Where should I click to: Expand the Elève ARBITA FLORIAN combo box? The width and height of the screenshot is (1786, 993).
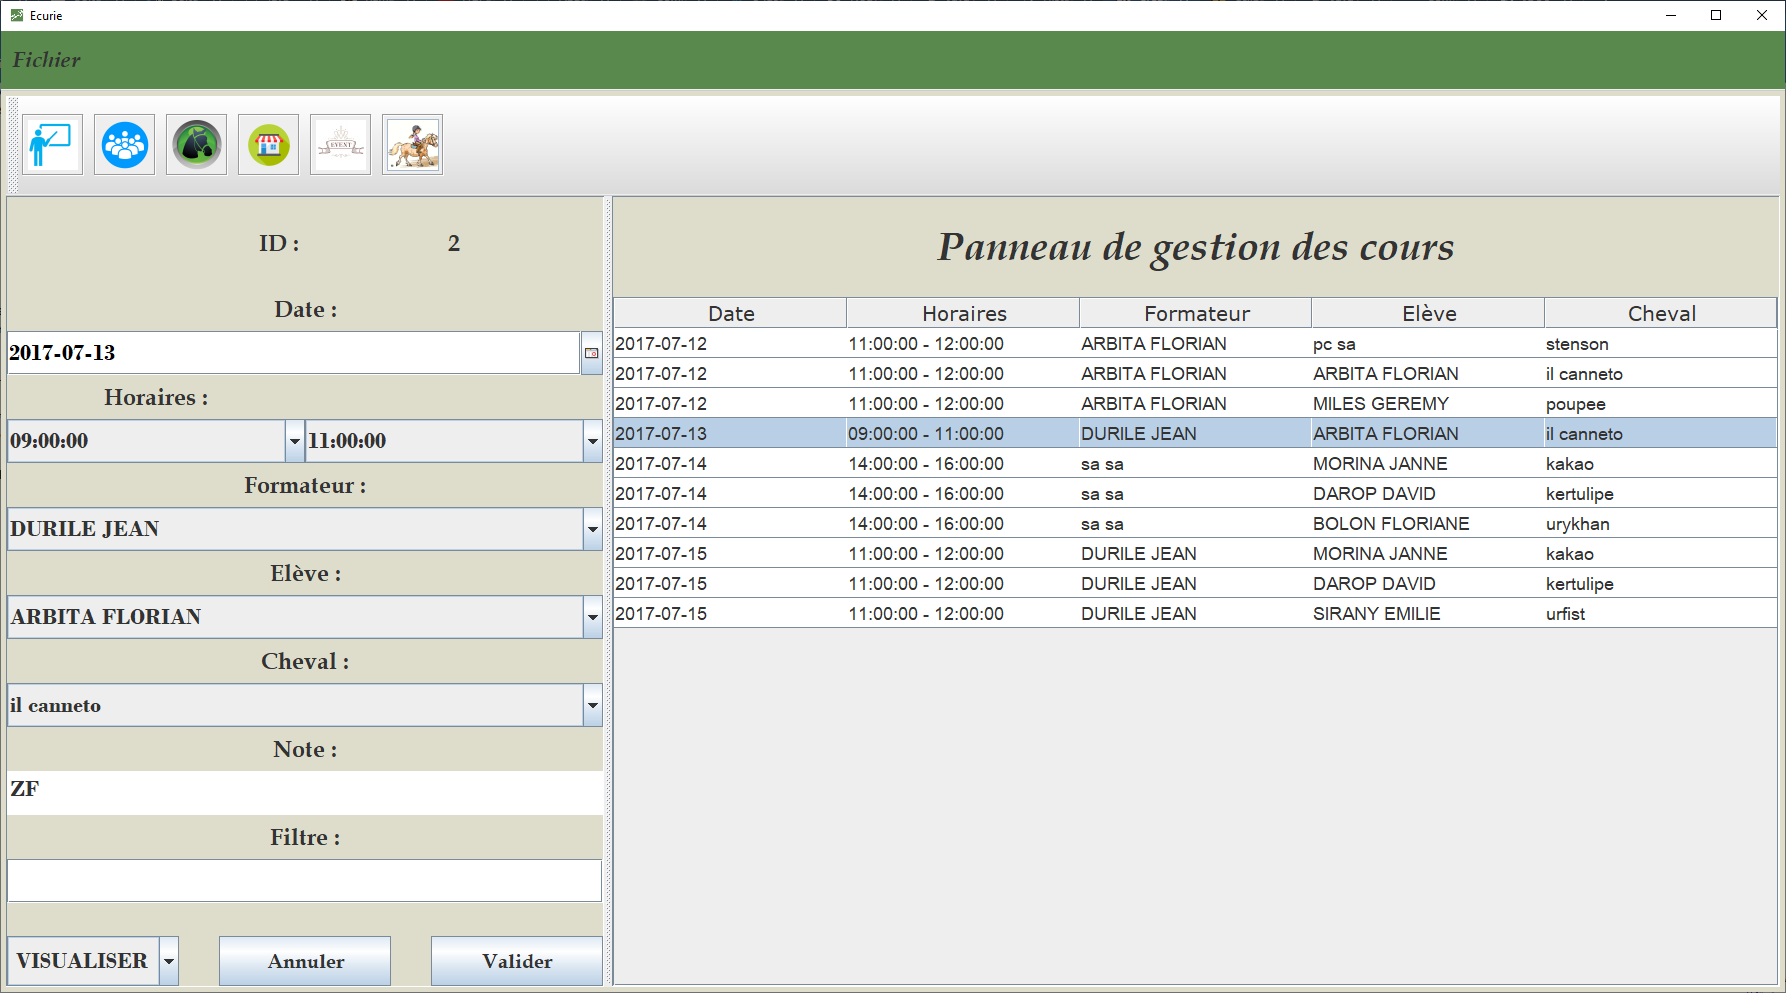click(592, 617)
